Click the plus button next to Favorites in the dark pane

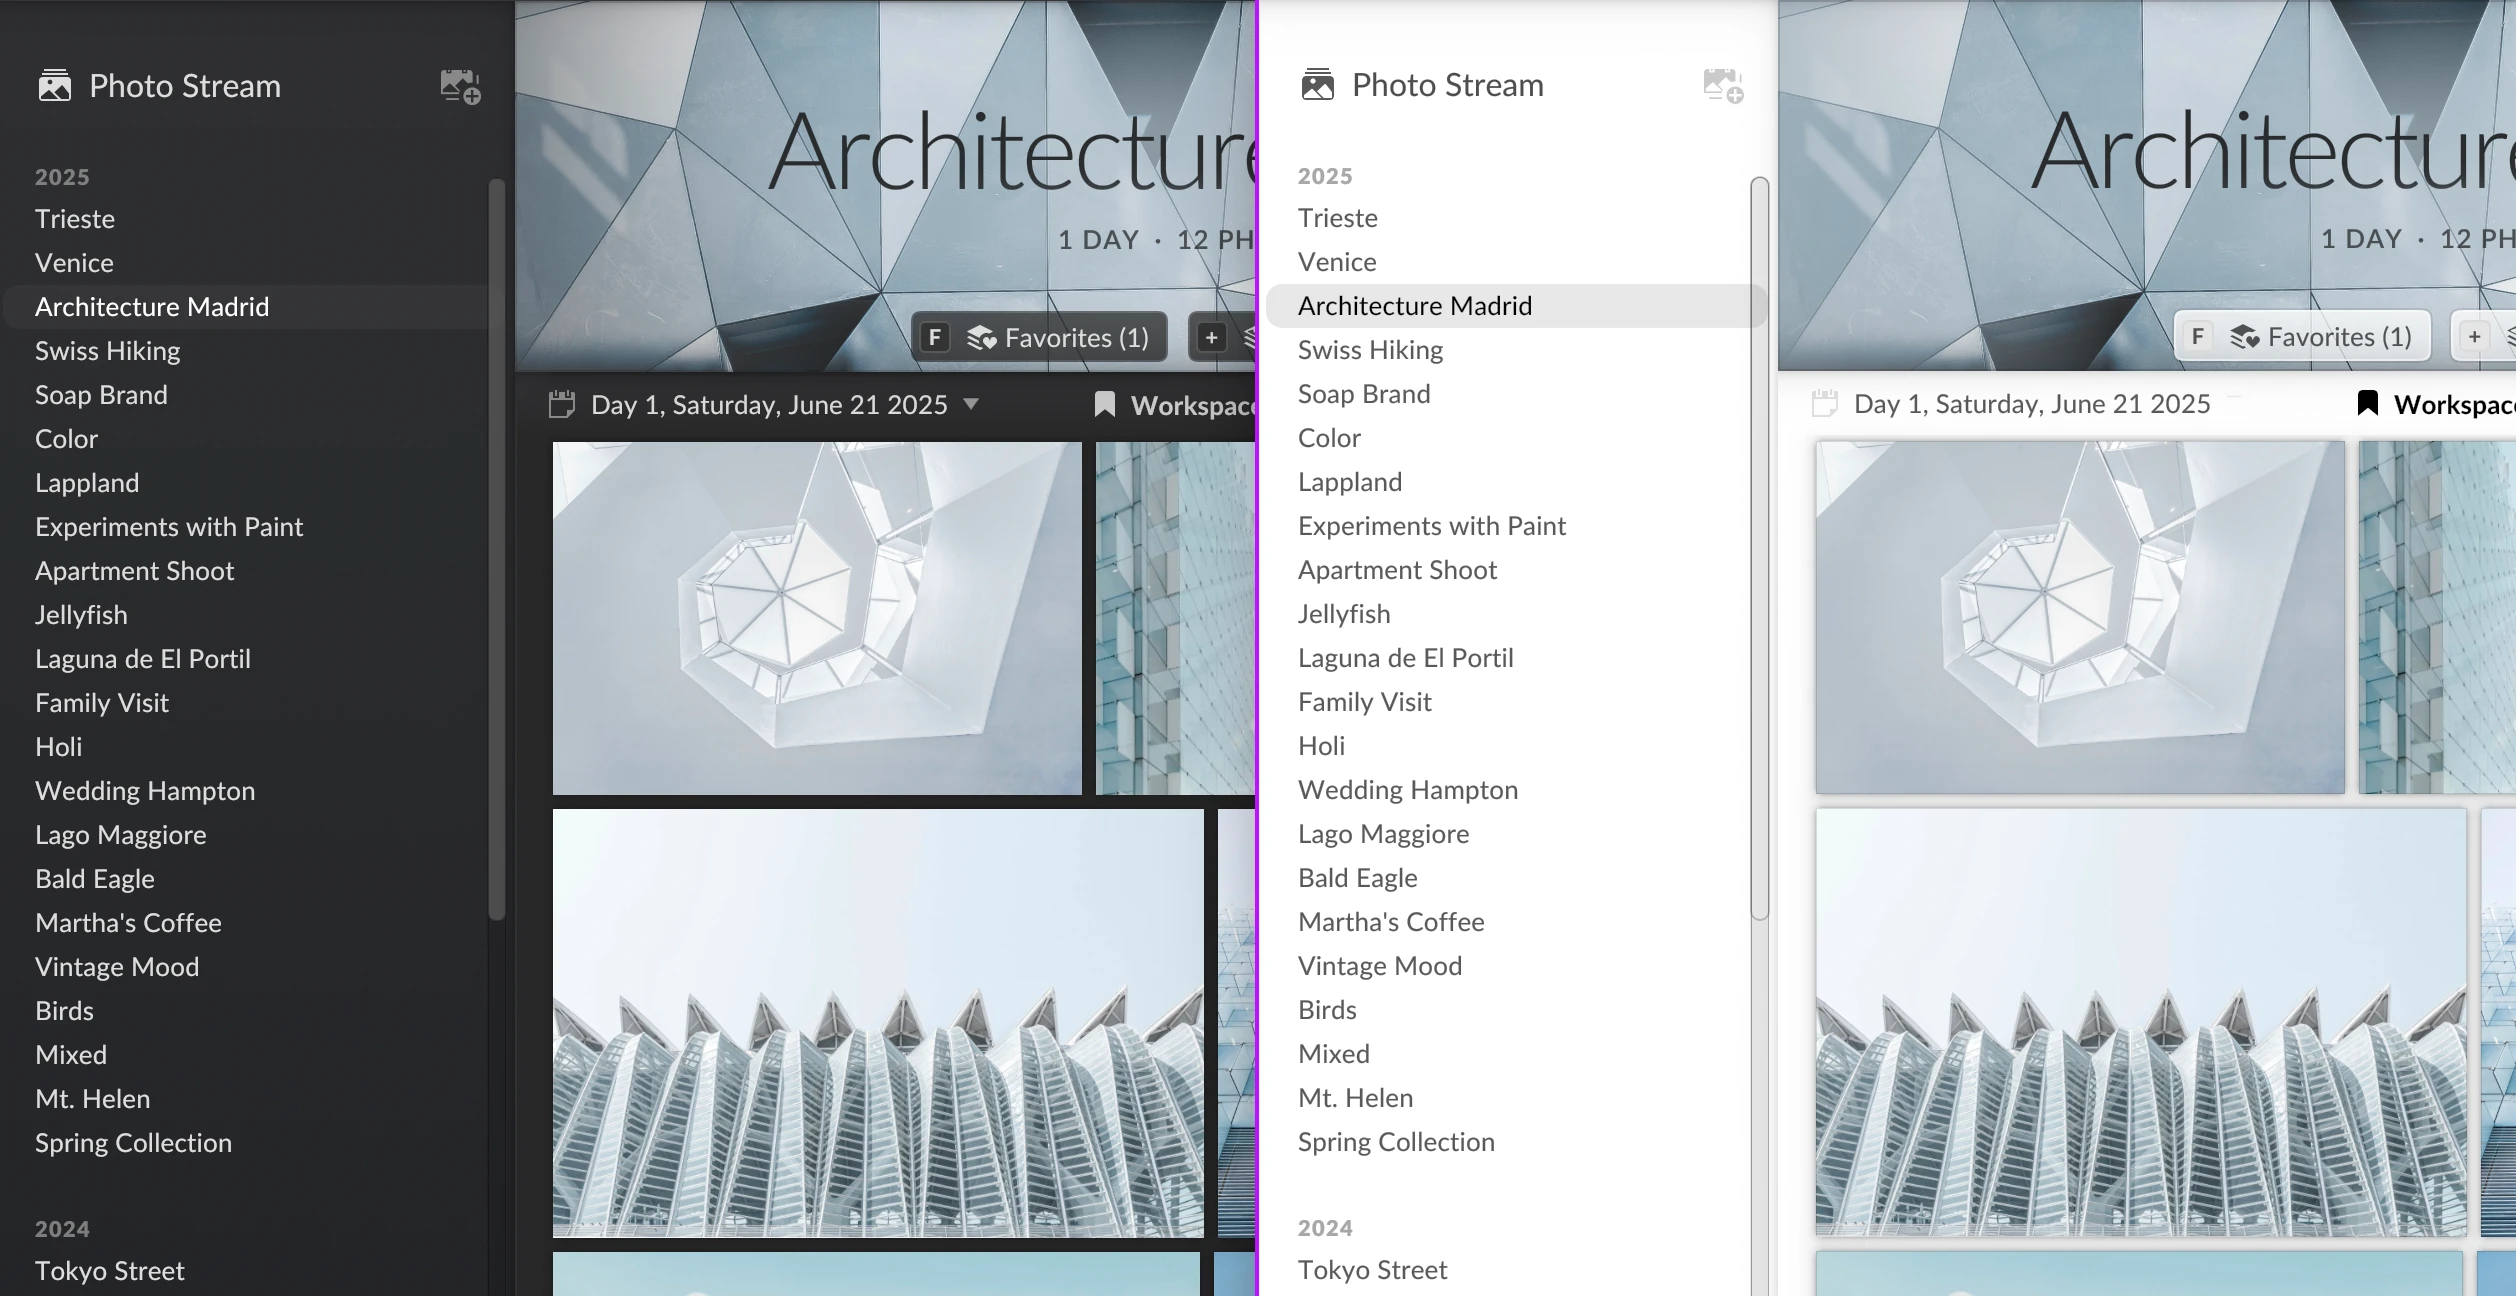[1211, 338]
